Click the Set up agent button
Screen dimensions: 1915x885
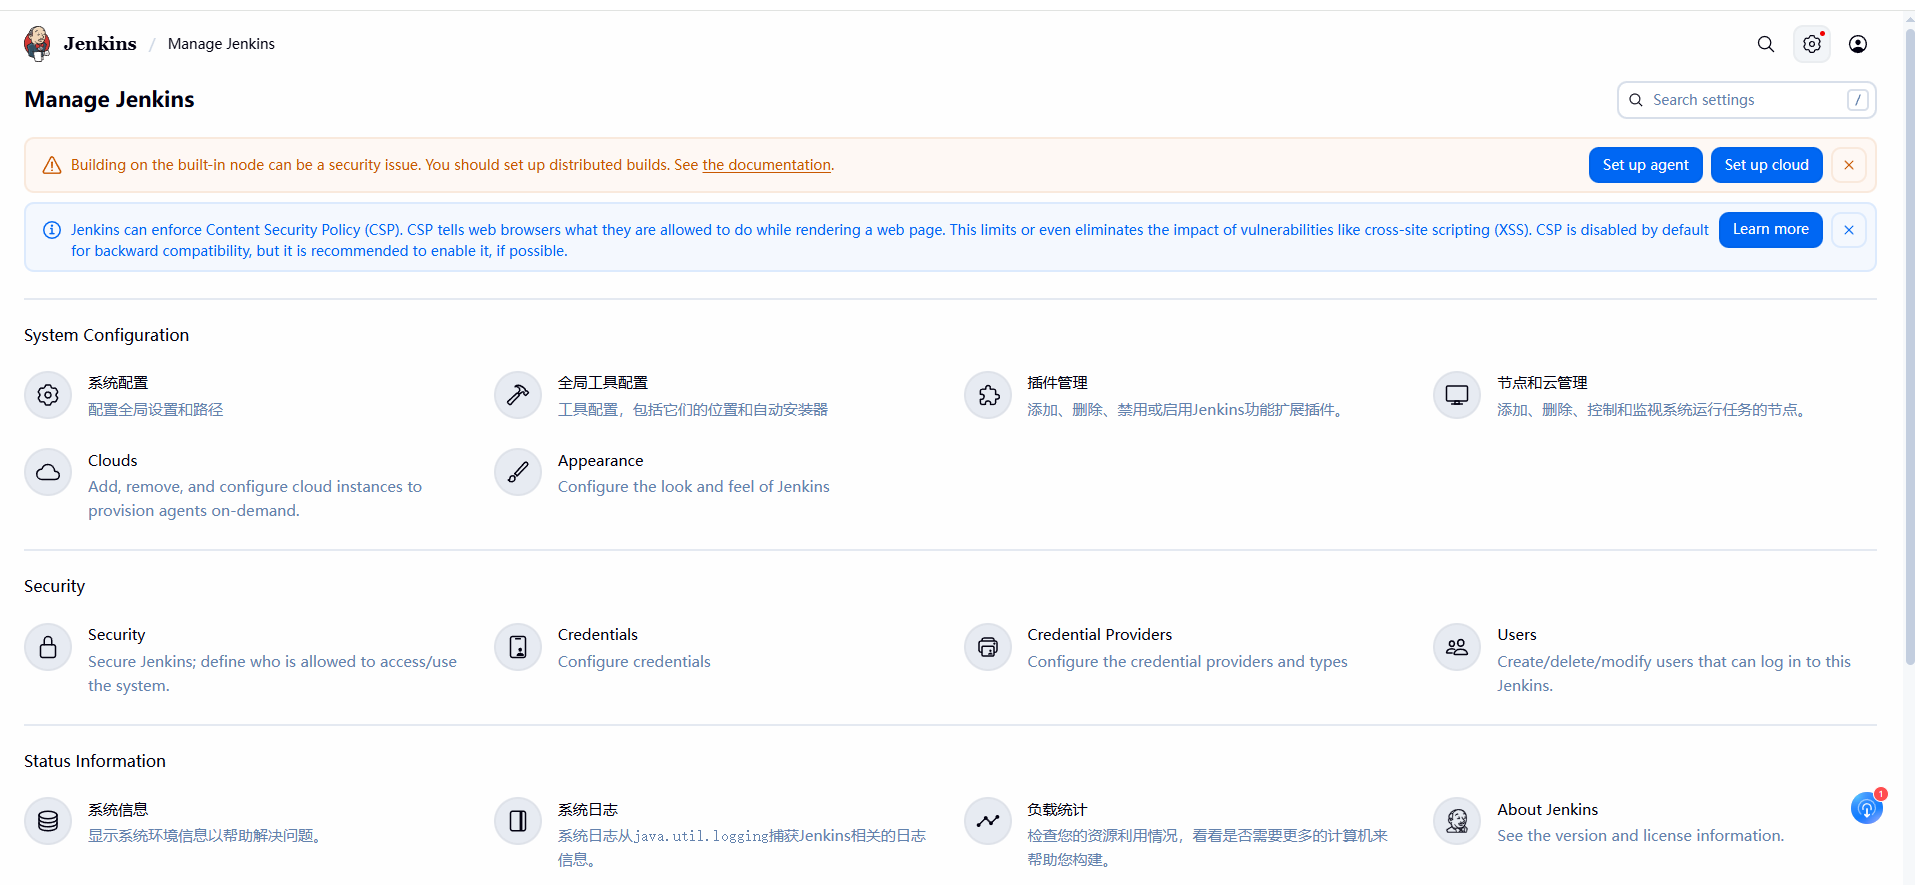pyautogui.click(x=1645, y=165)
